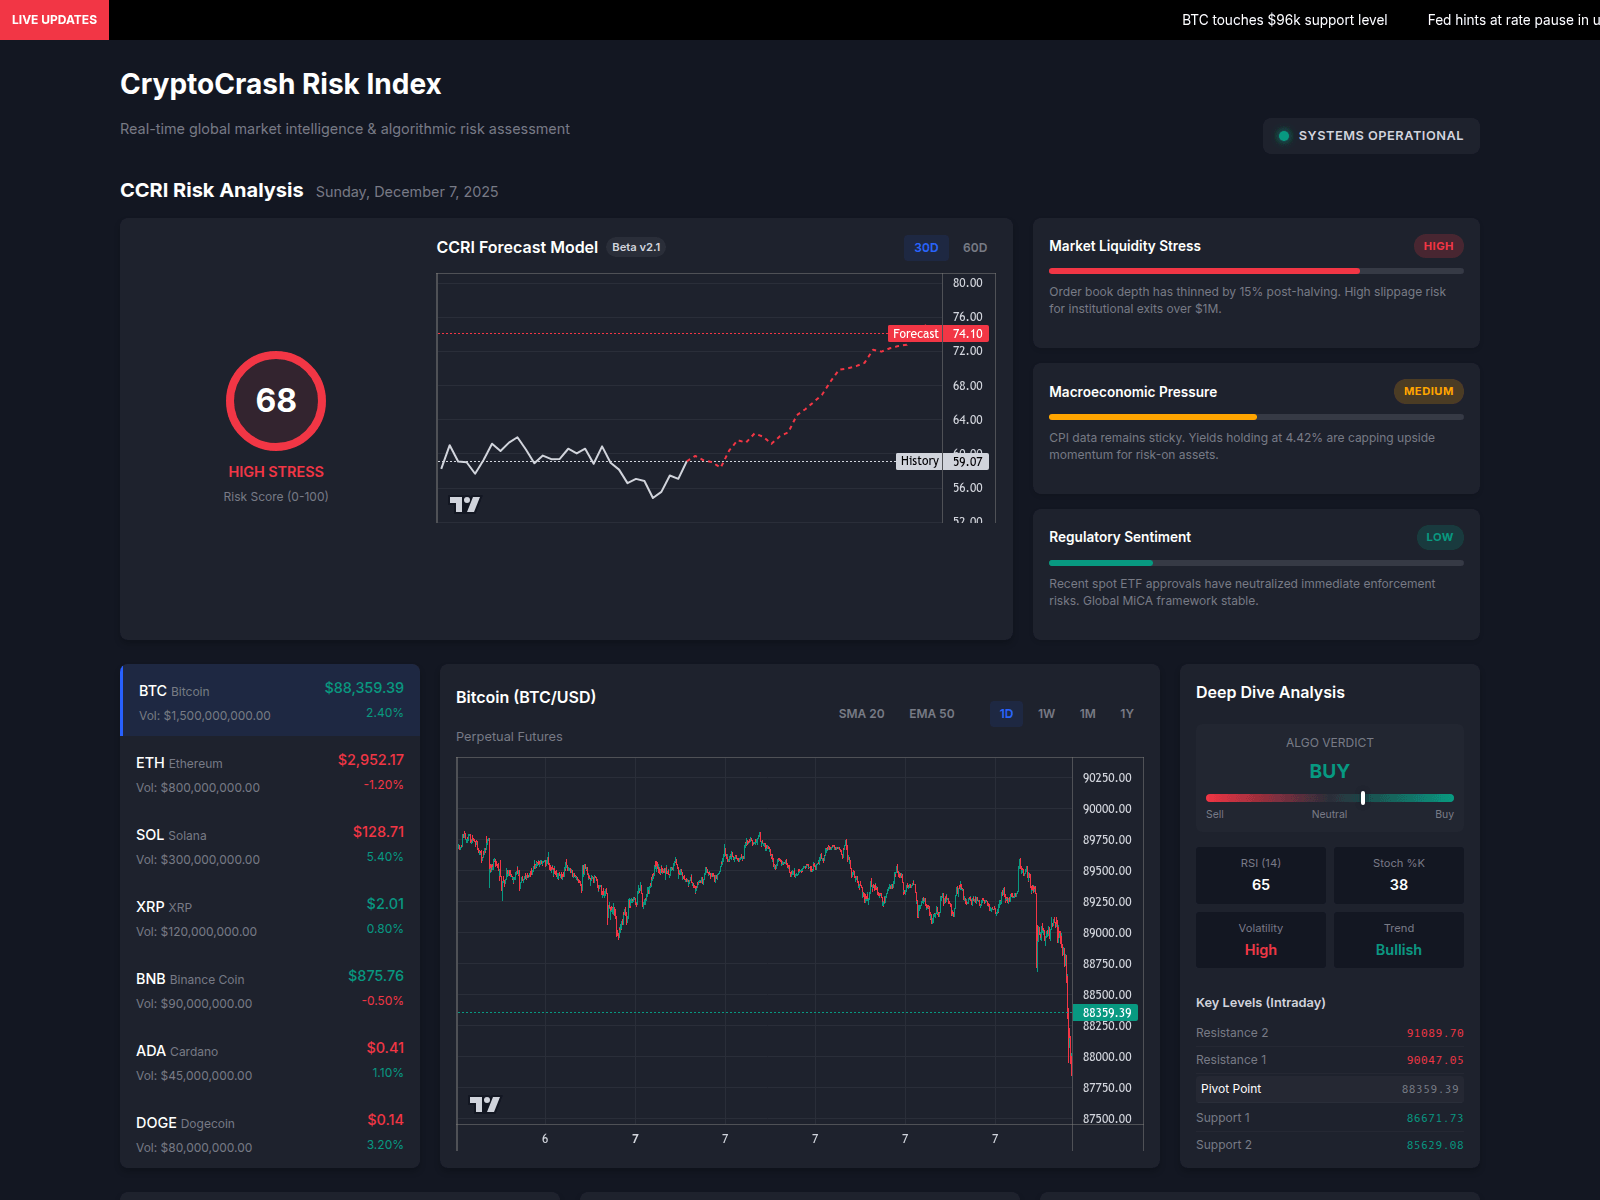Click the TradingView logo in CCRI Forecast chart

(465, 505)
